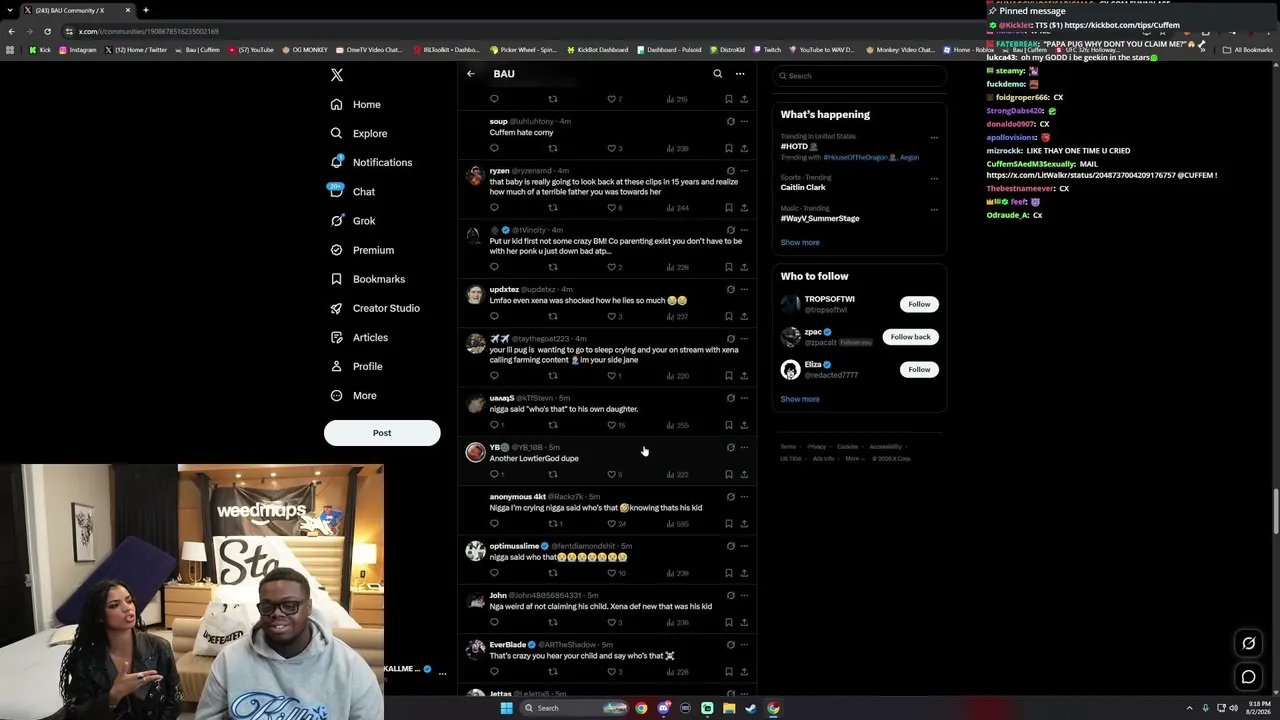Click Grok icon on ryzen's post

[x=730, y=171]
